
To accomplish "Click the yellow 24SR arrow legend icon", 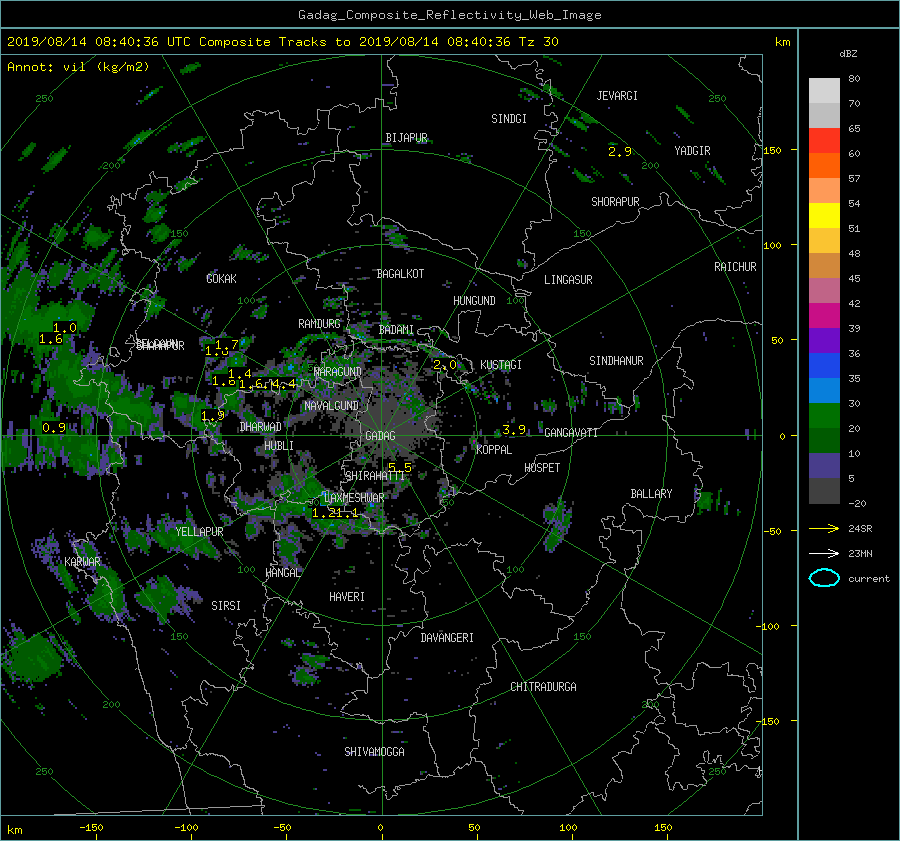I will 824,529.
